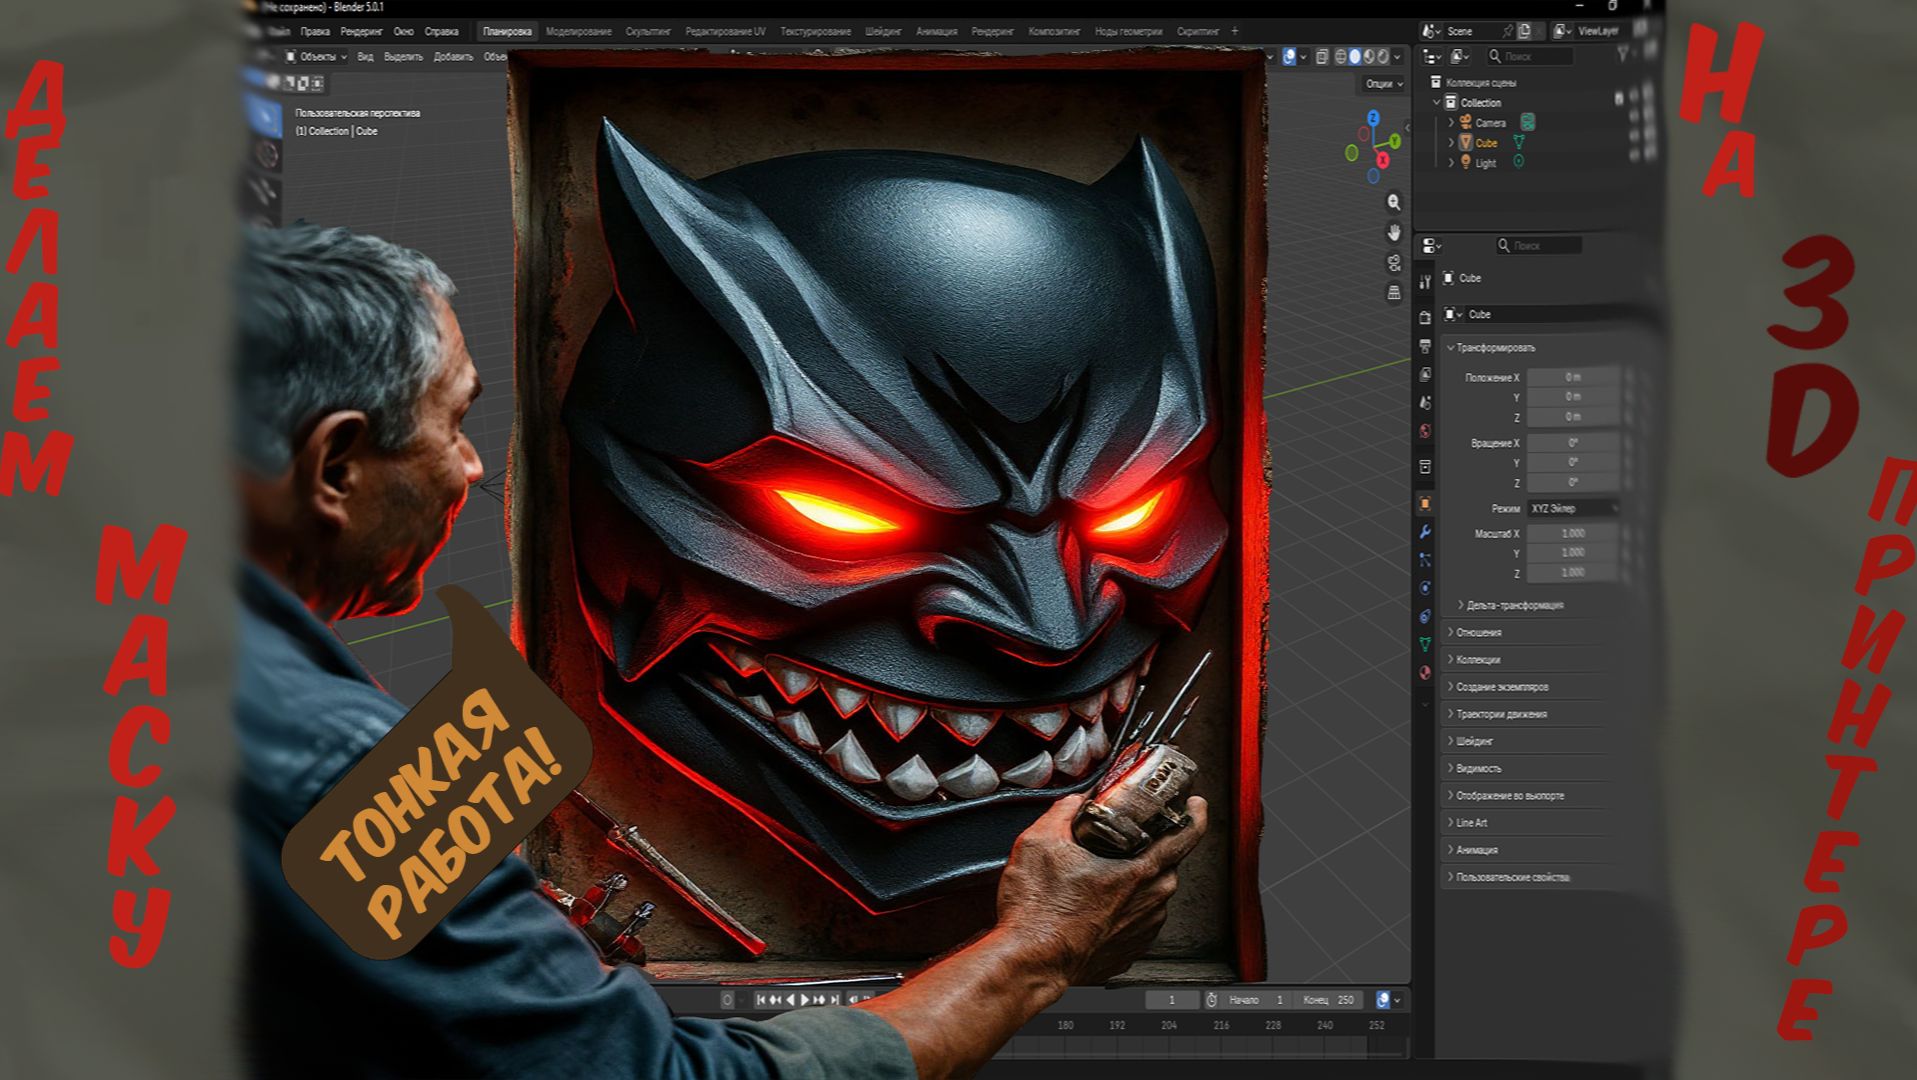Viewport: 1917px width, 1080px height.
Task: Open the Объекты mode dropdown in viewport header
Action: (316, 57)
